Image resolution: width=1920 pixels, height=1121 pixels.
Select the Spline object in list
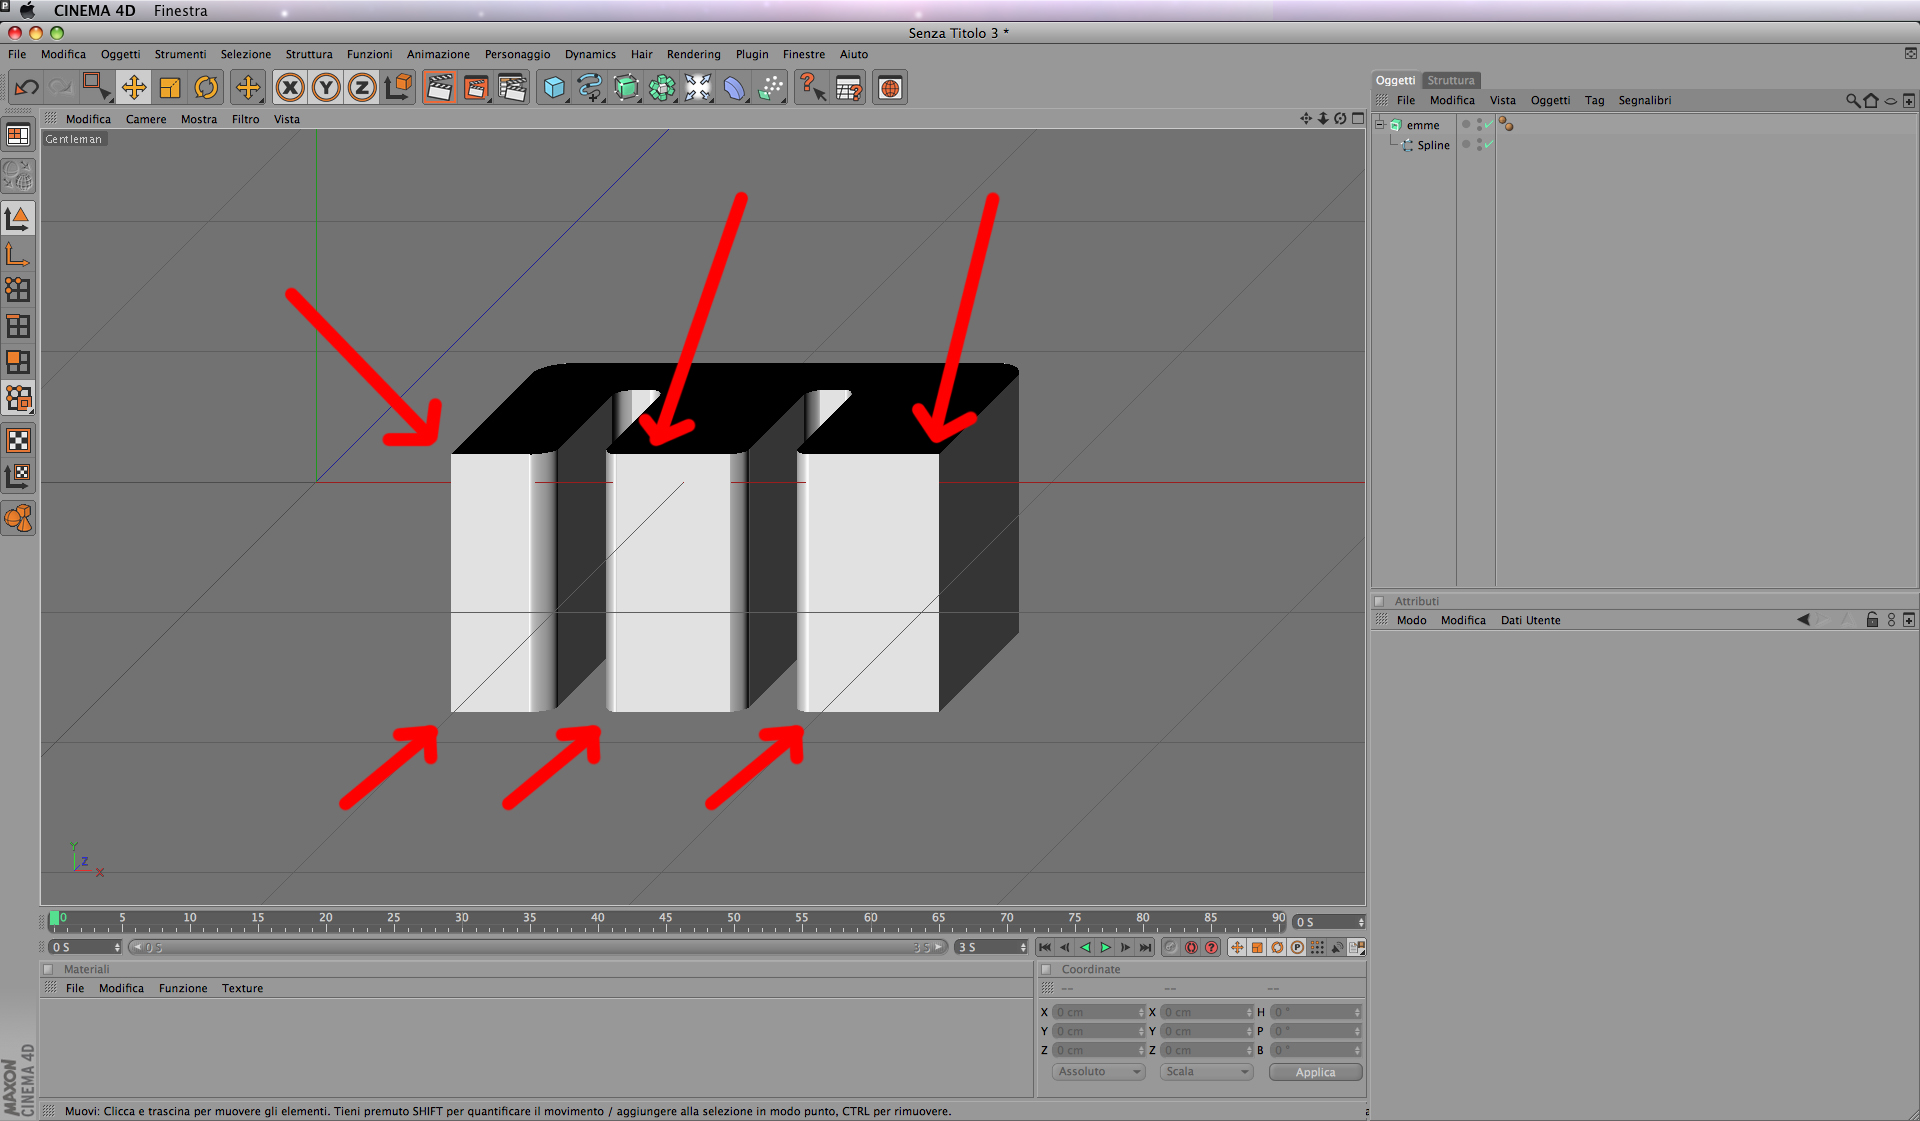tap(1432, 145)
